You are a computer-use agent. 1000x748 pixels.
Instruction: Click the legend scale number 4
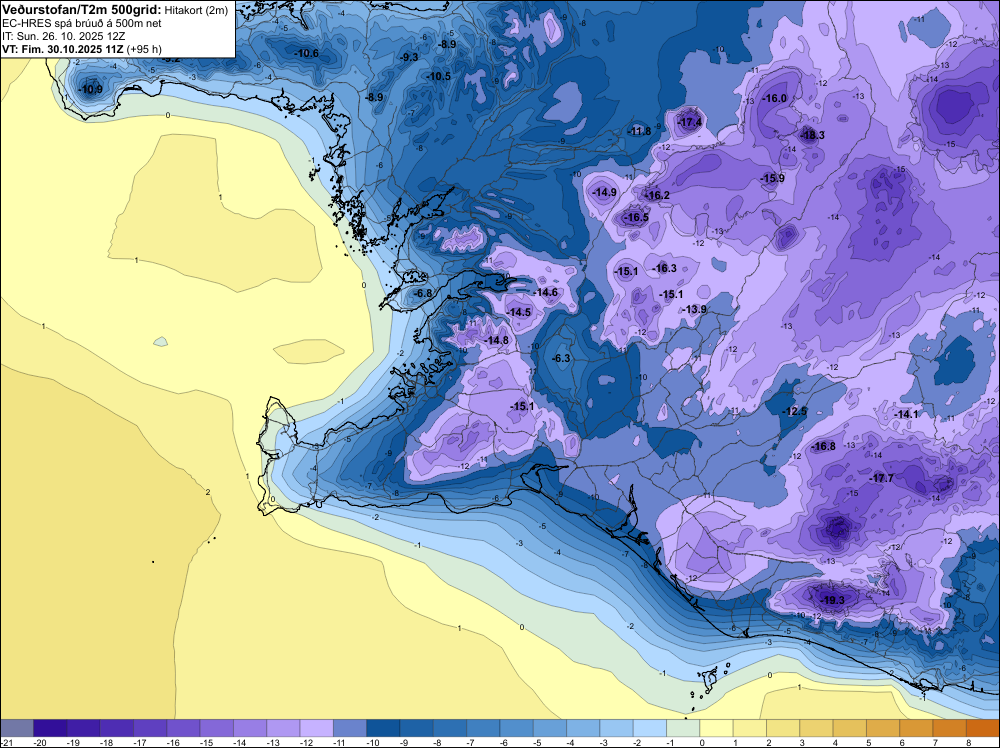point(835,743)
